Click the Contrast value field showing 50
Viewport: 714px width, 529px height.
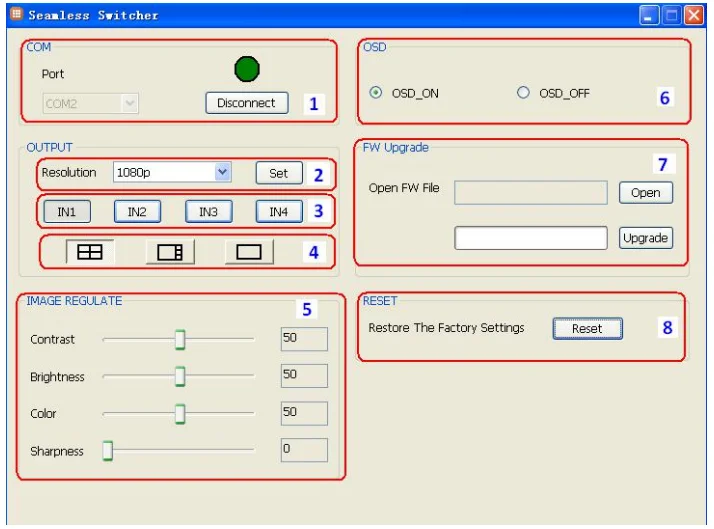304,339
